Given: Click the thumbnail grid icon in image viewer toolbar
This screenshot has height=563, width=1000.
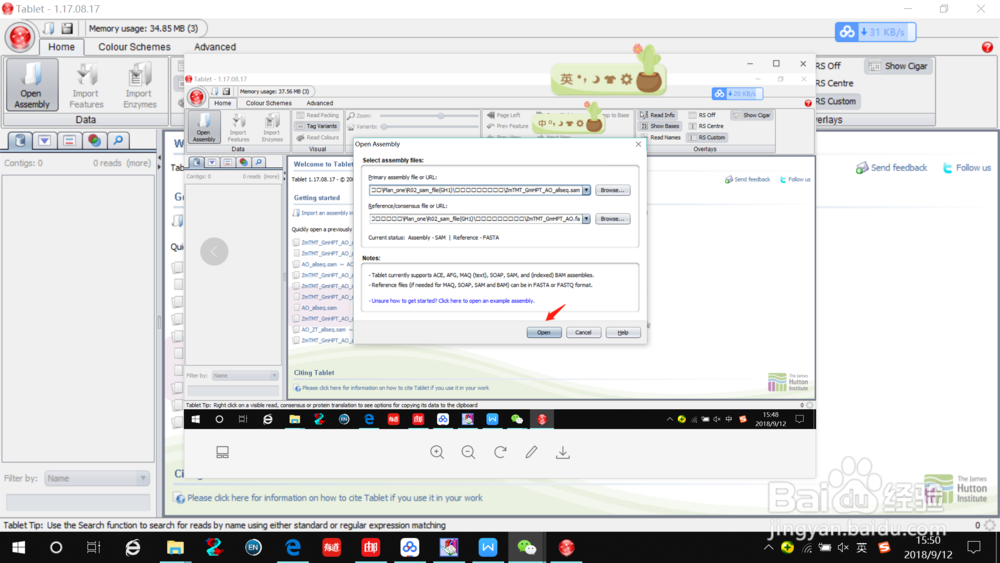Looking at the screenshot, I should [x=222, y=452].
